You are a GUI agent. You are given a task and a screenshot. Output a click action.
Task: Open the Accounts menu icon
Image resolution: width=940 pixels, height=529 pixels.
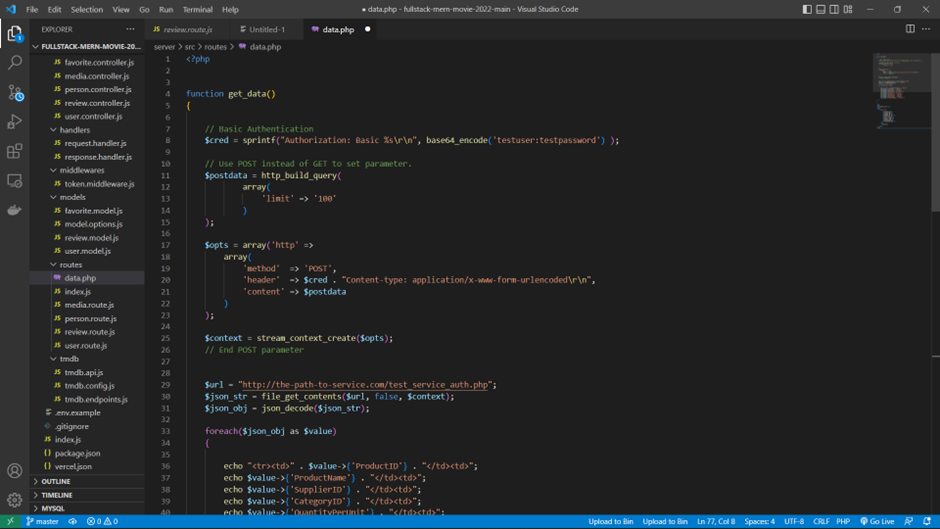[14, 471]
